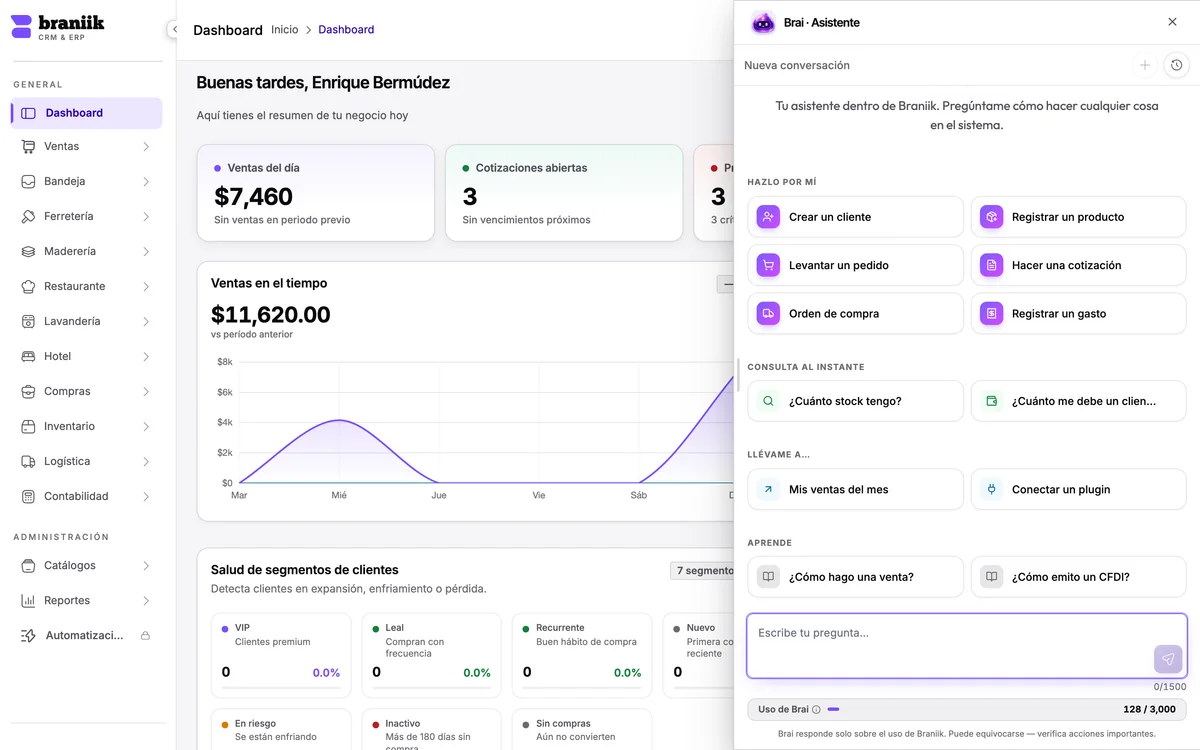This screenshot has width=1200, height=750.
Task: Click the Hotel bed icon
Action: 28,356
